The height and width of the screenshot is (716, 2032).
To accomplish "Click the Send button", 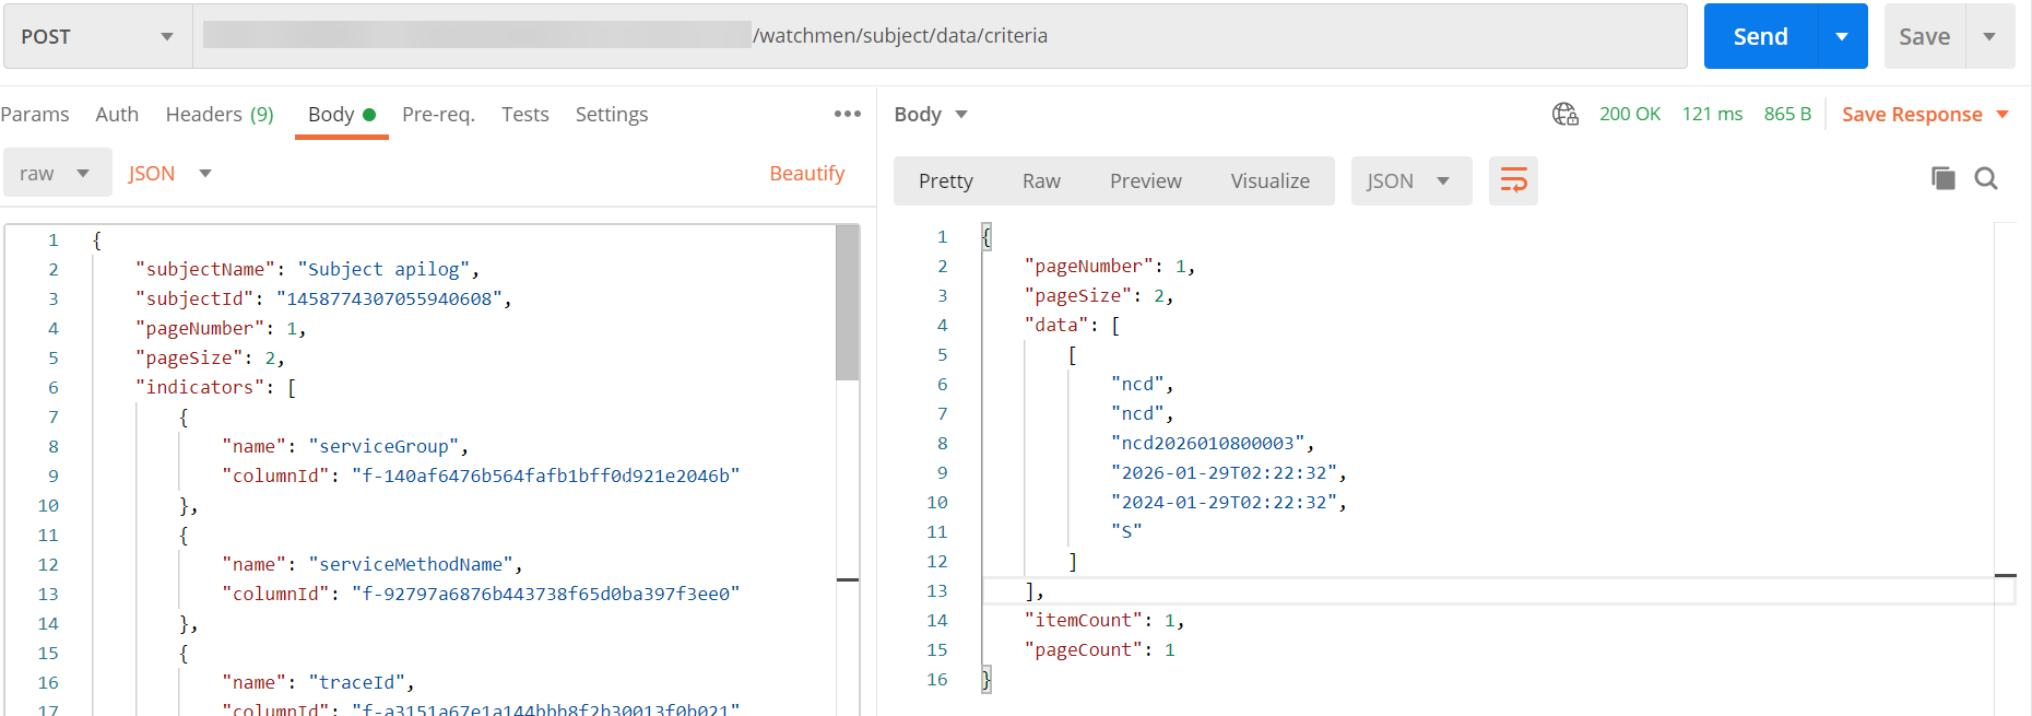I will 1760,36.
